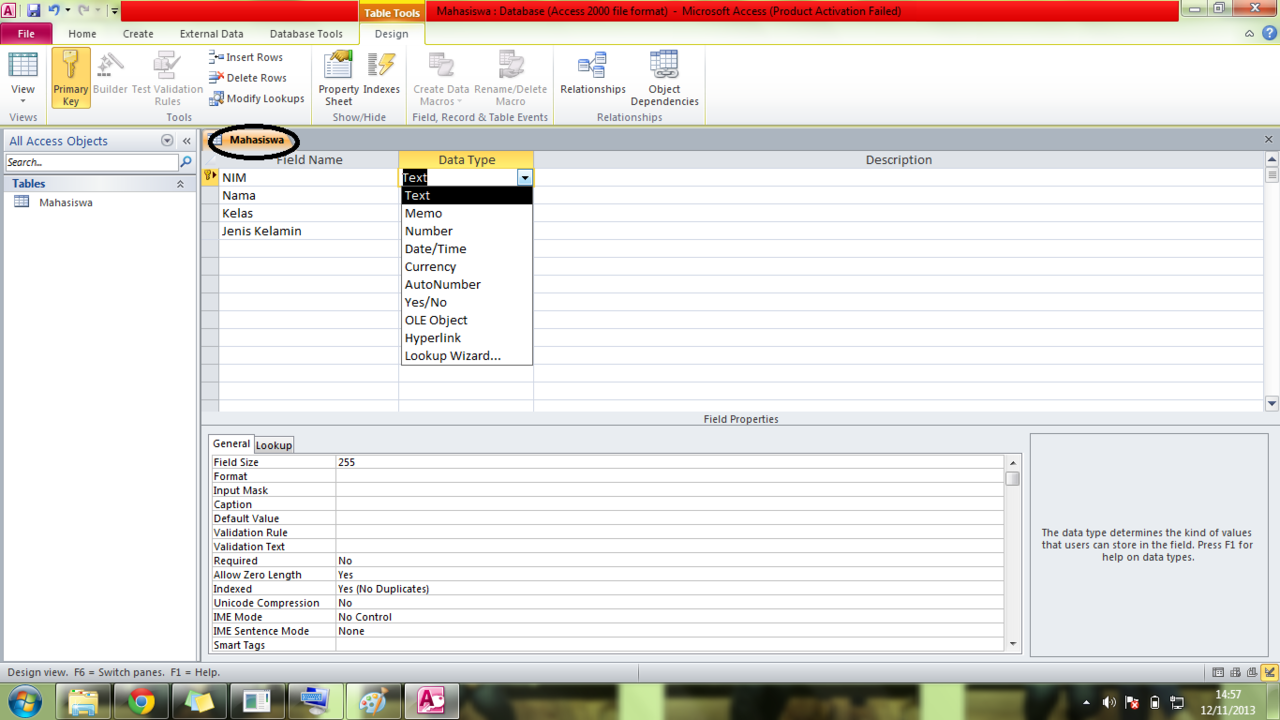Toggle the Primary Key button

[70, 78]
